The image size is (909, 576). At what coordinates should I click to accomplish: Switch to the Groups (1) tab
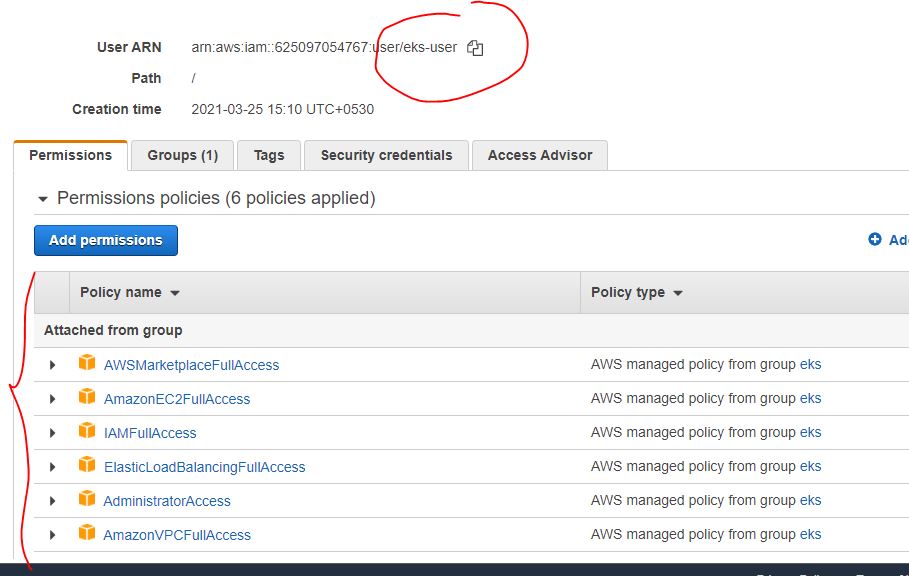pyautogui.click(x=182, y=155)
